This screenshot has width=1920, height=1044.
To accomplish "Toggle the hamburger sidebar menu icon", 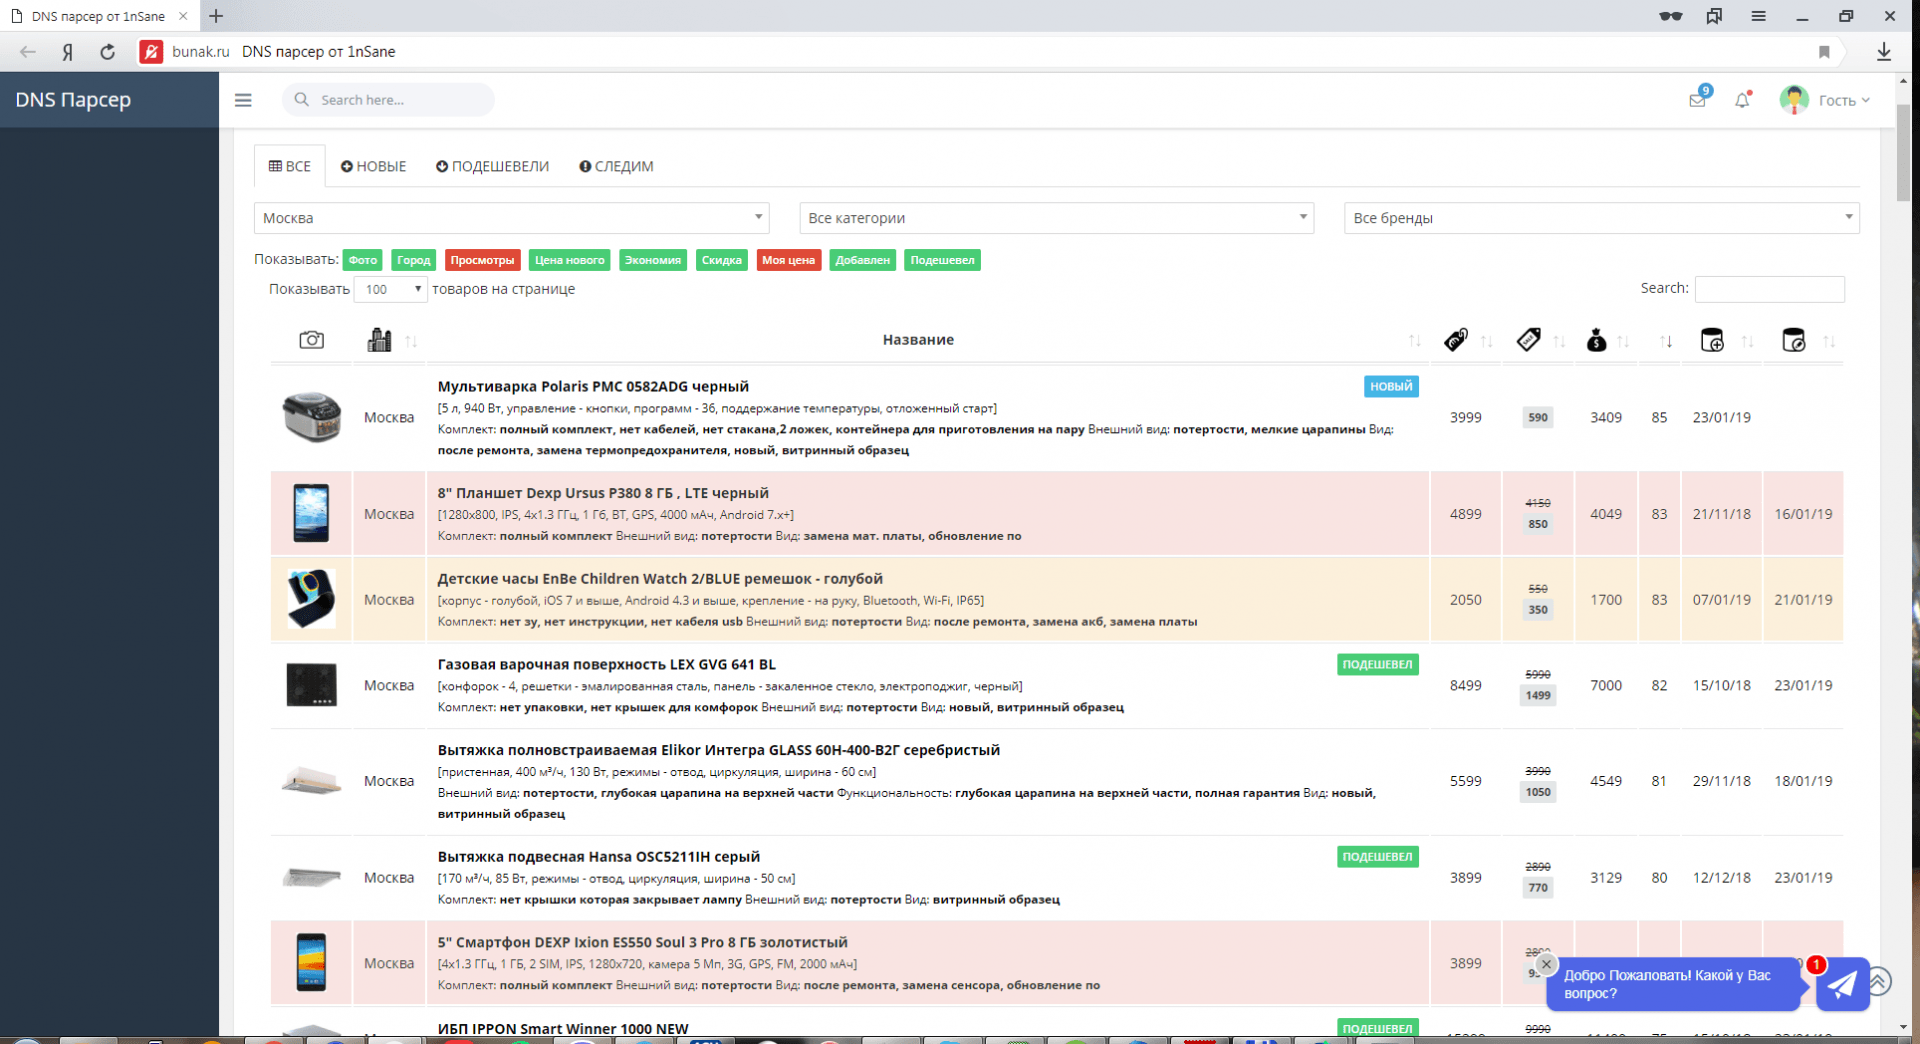I will pos(243,100).
